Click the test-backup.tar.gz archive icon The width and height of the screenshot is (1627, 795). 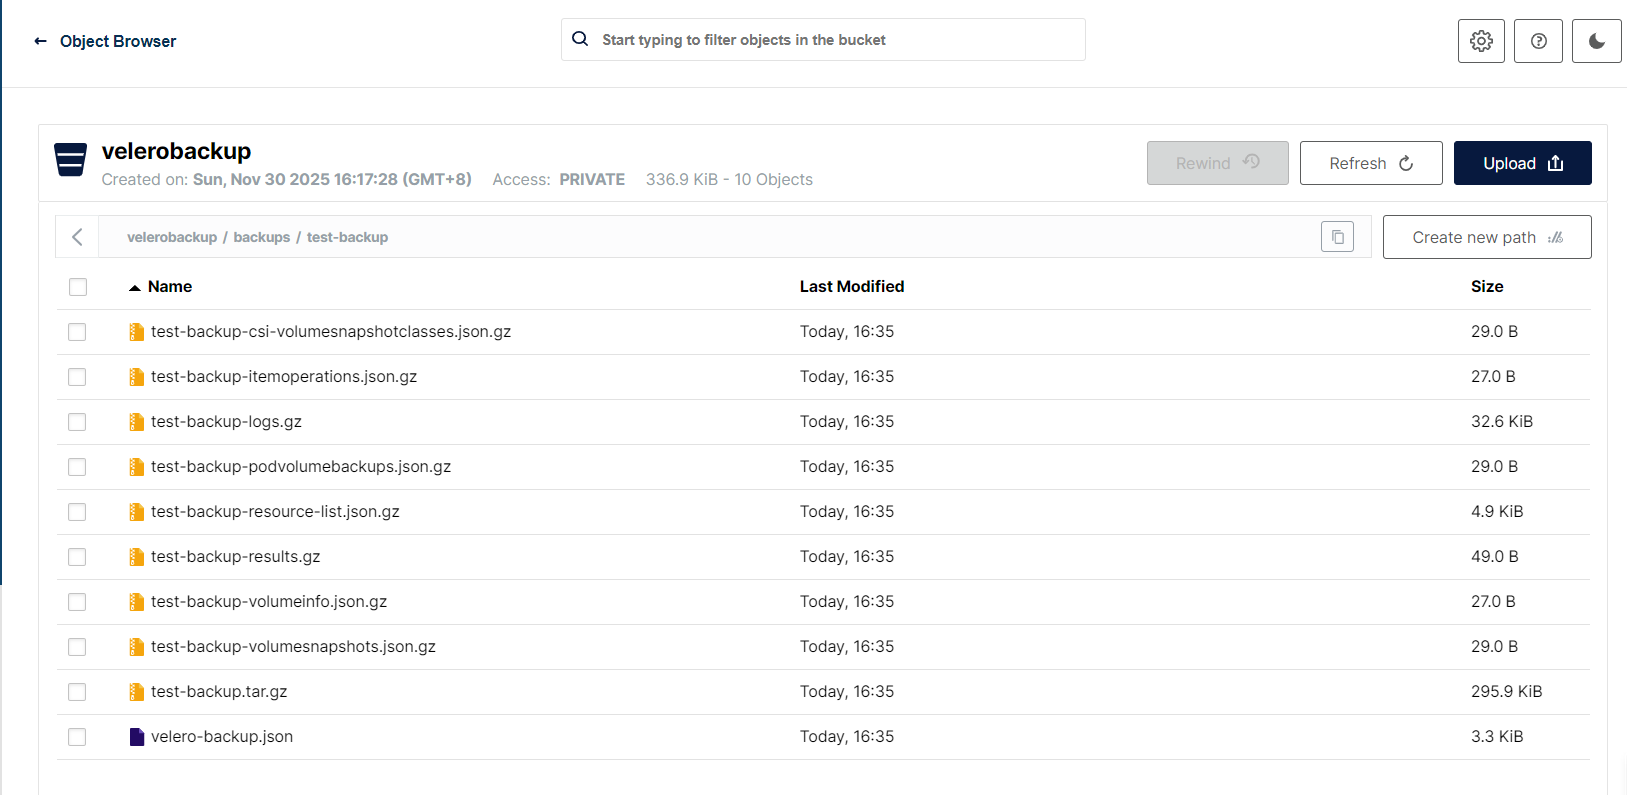tap(137, 692)
